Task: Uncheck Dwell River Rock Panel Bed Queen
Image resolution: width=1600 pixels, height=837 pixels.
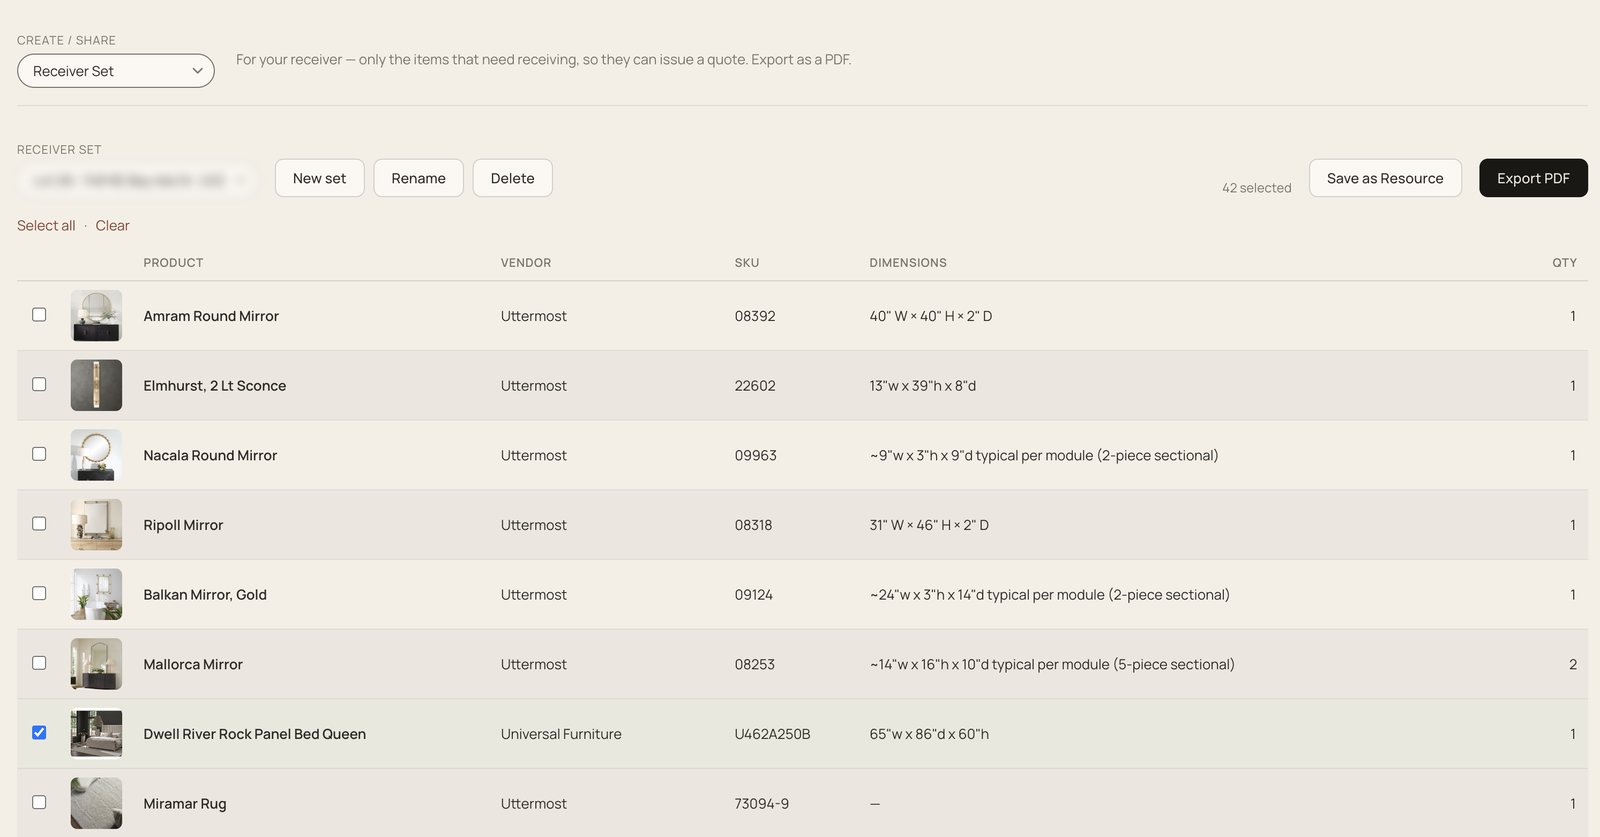Action: click(x=39, y=733)
